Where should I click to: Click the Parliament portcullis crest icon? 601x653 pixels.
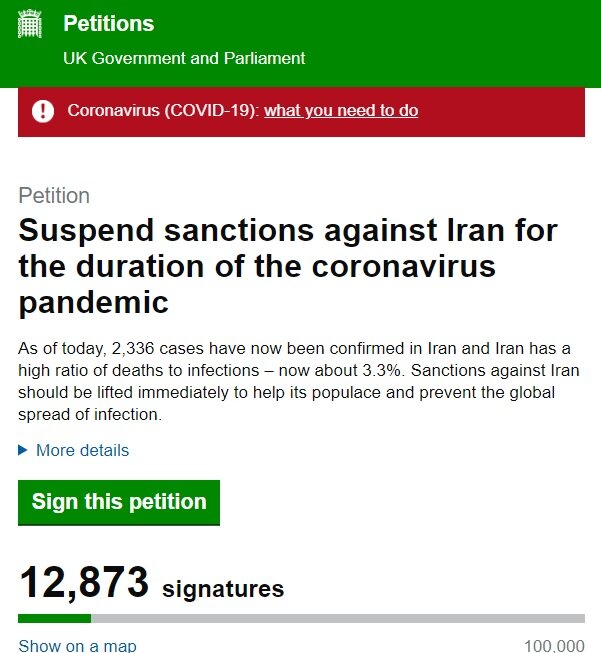pyautogui.click(x=30, y=24)
